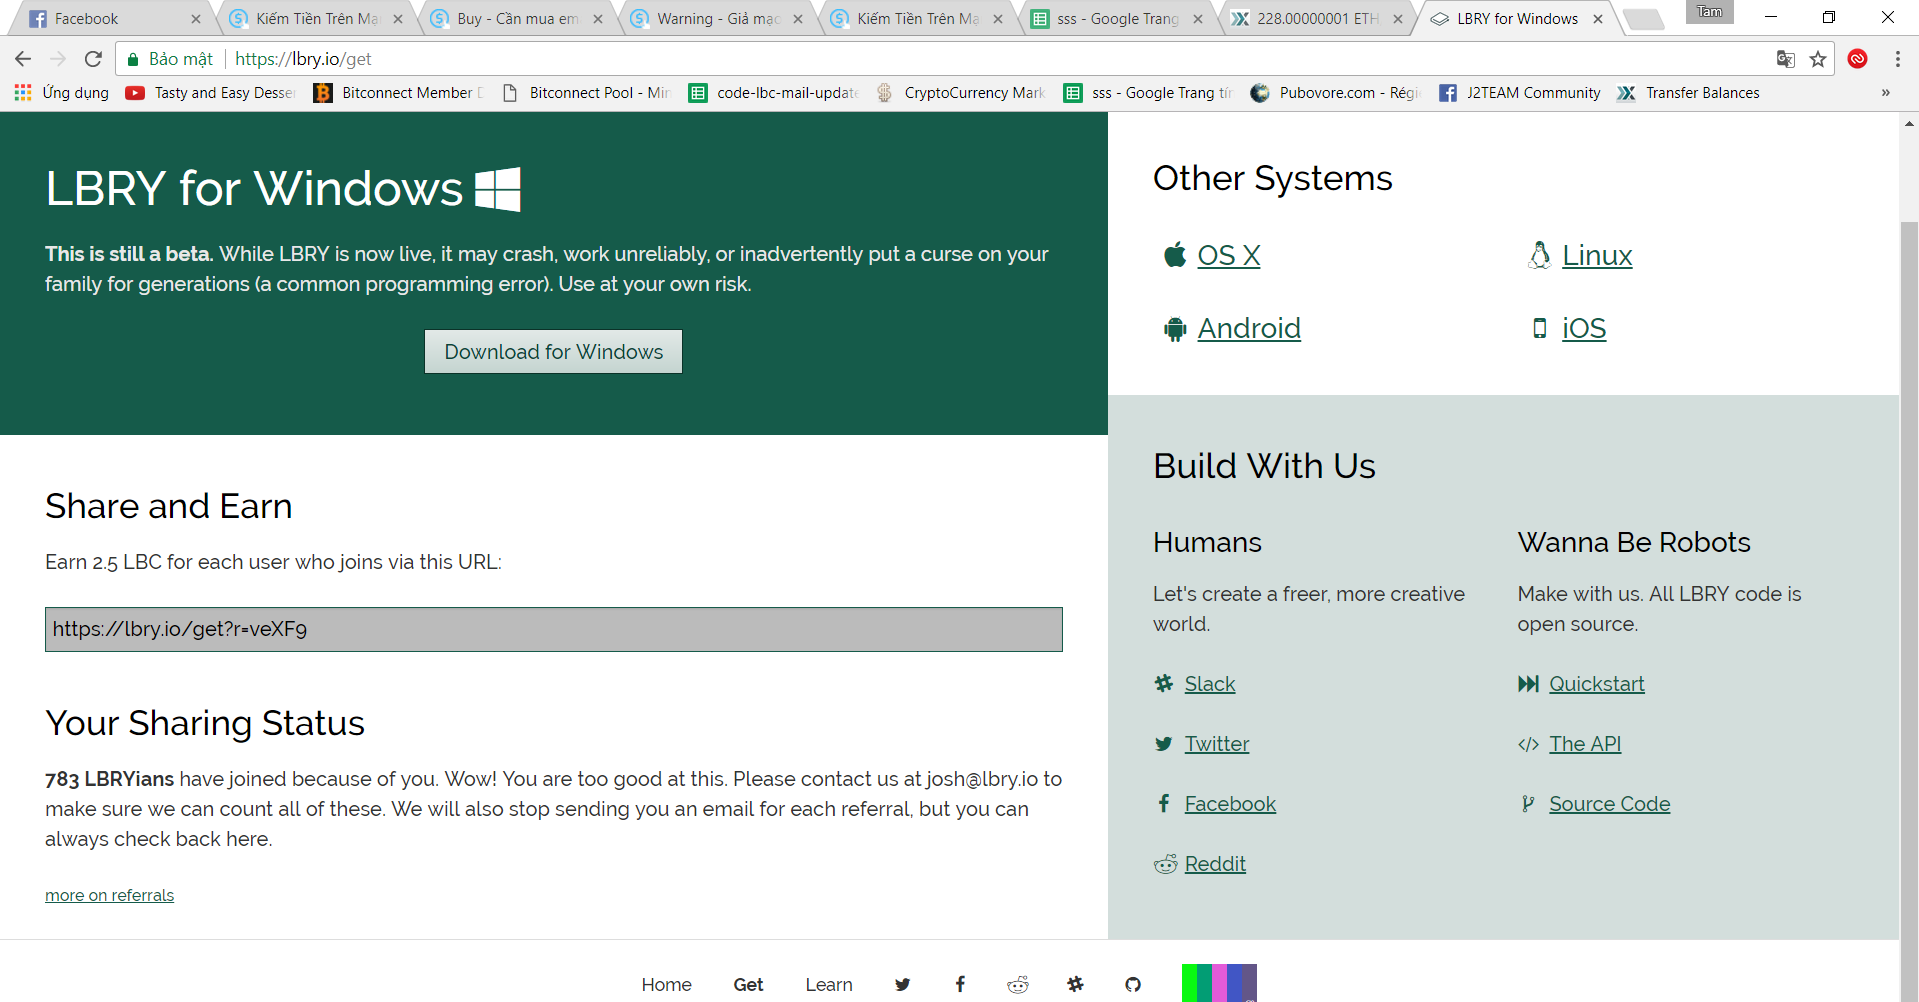Click the Slack icon in the footer
Screen dimensions: 1919x1002
click(x=1075, y=984)
